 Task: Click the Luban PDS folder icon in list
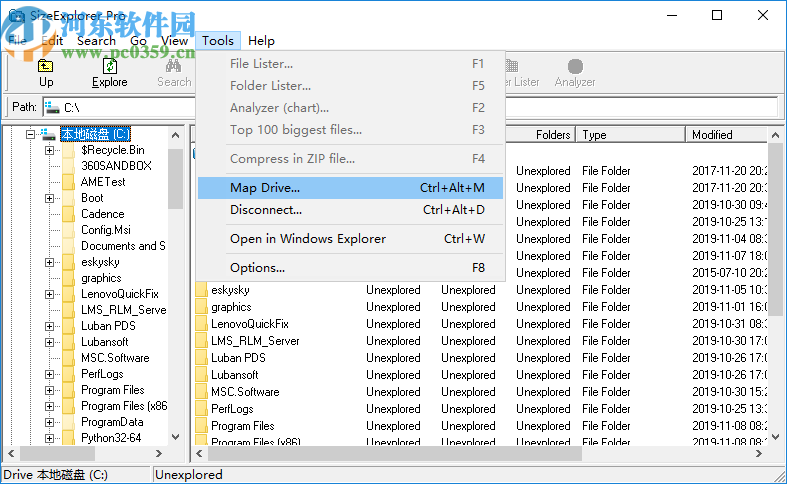[x=201, y=358]
